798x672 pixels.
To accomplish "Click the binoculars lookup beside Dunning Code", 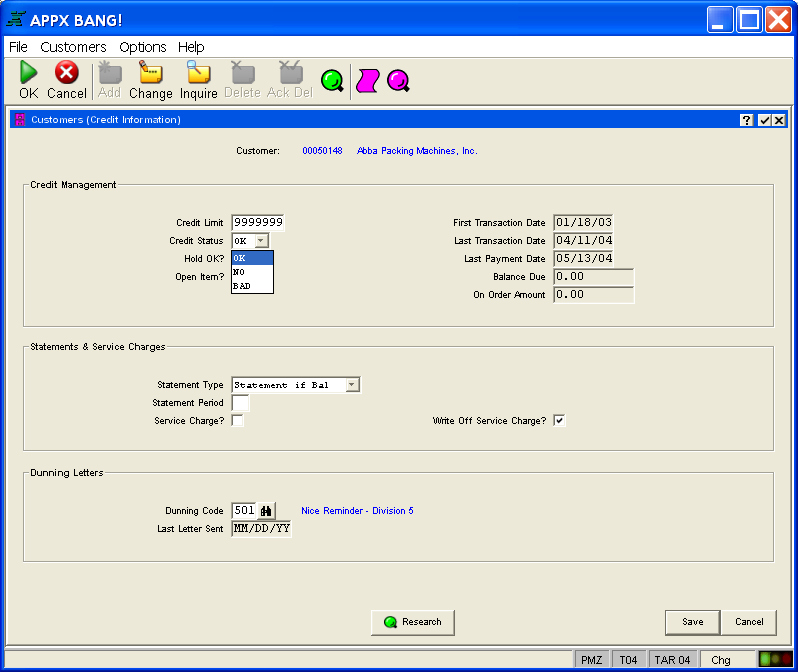I will pos(266,511).
